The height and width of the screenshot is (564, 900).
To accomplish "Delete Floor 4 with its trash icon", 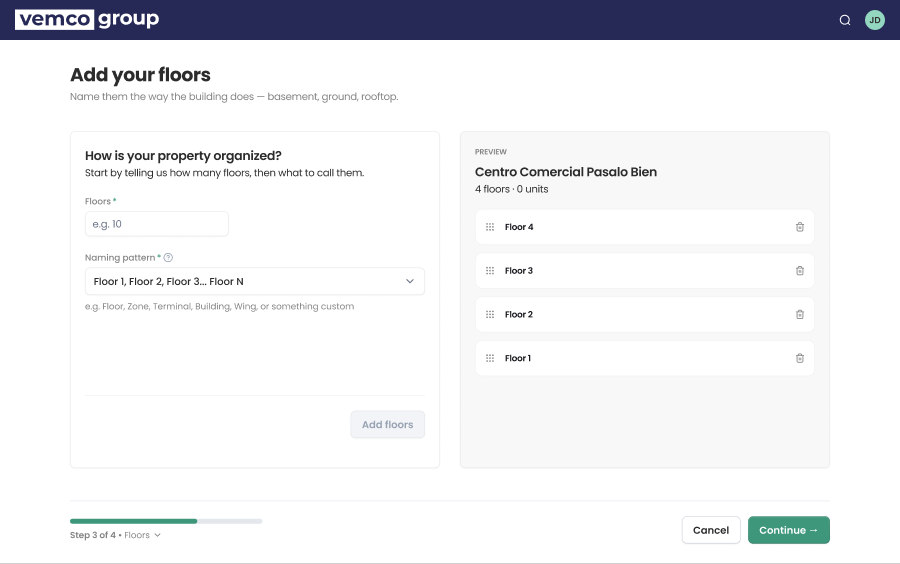I will pyautogui.click(x=800, y=227).
